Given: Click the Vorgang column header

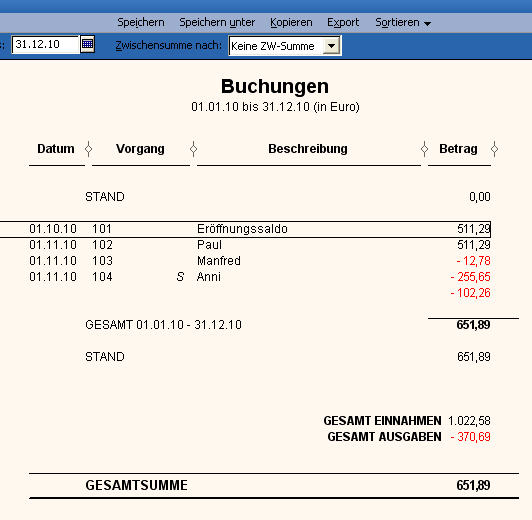Looking at the screenshot, I should [x=140, y=149].
